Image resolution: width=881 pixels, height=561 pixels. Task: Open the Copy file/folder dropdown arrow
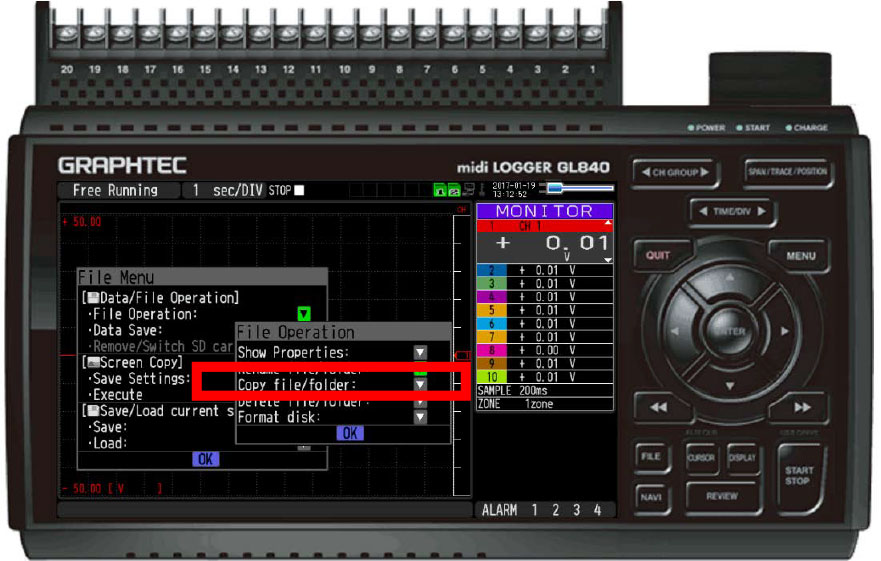click(420, 384)
